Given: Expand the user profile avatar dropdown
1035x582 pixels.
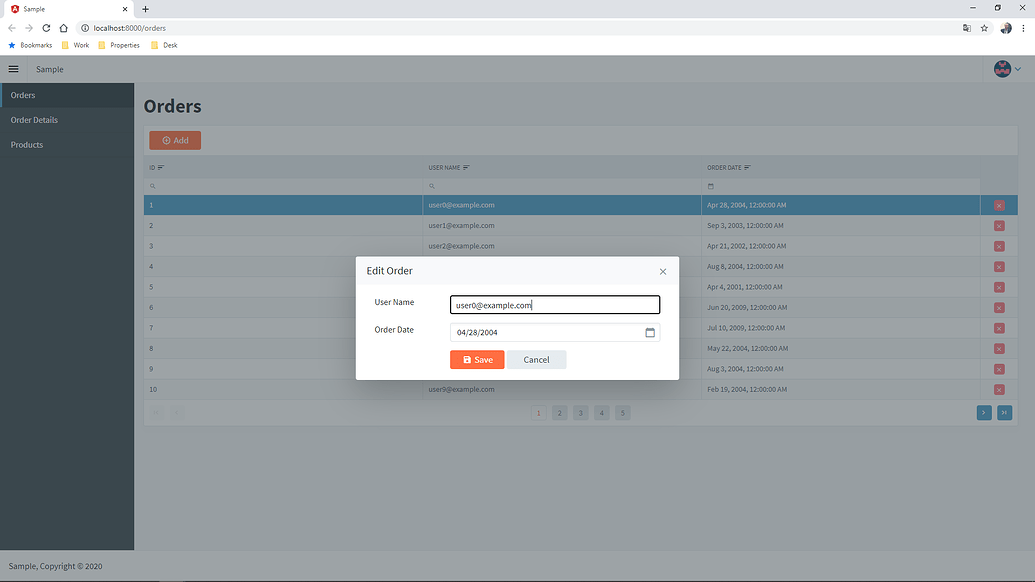Looking at the screenshot, I should coord(1007,69).
